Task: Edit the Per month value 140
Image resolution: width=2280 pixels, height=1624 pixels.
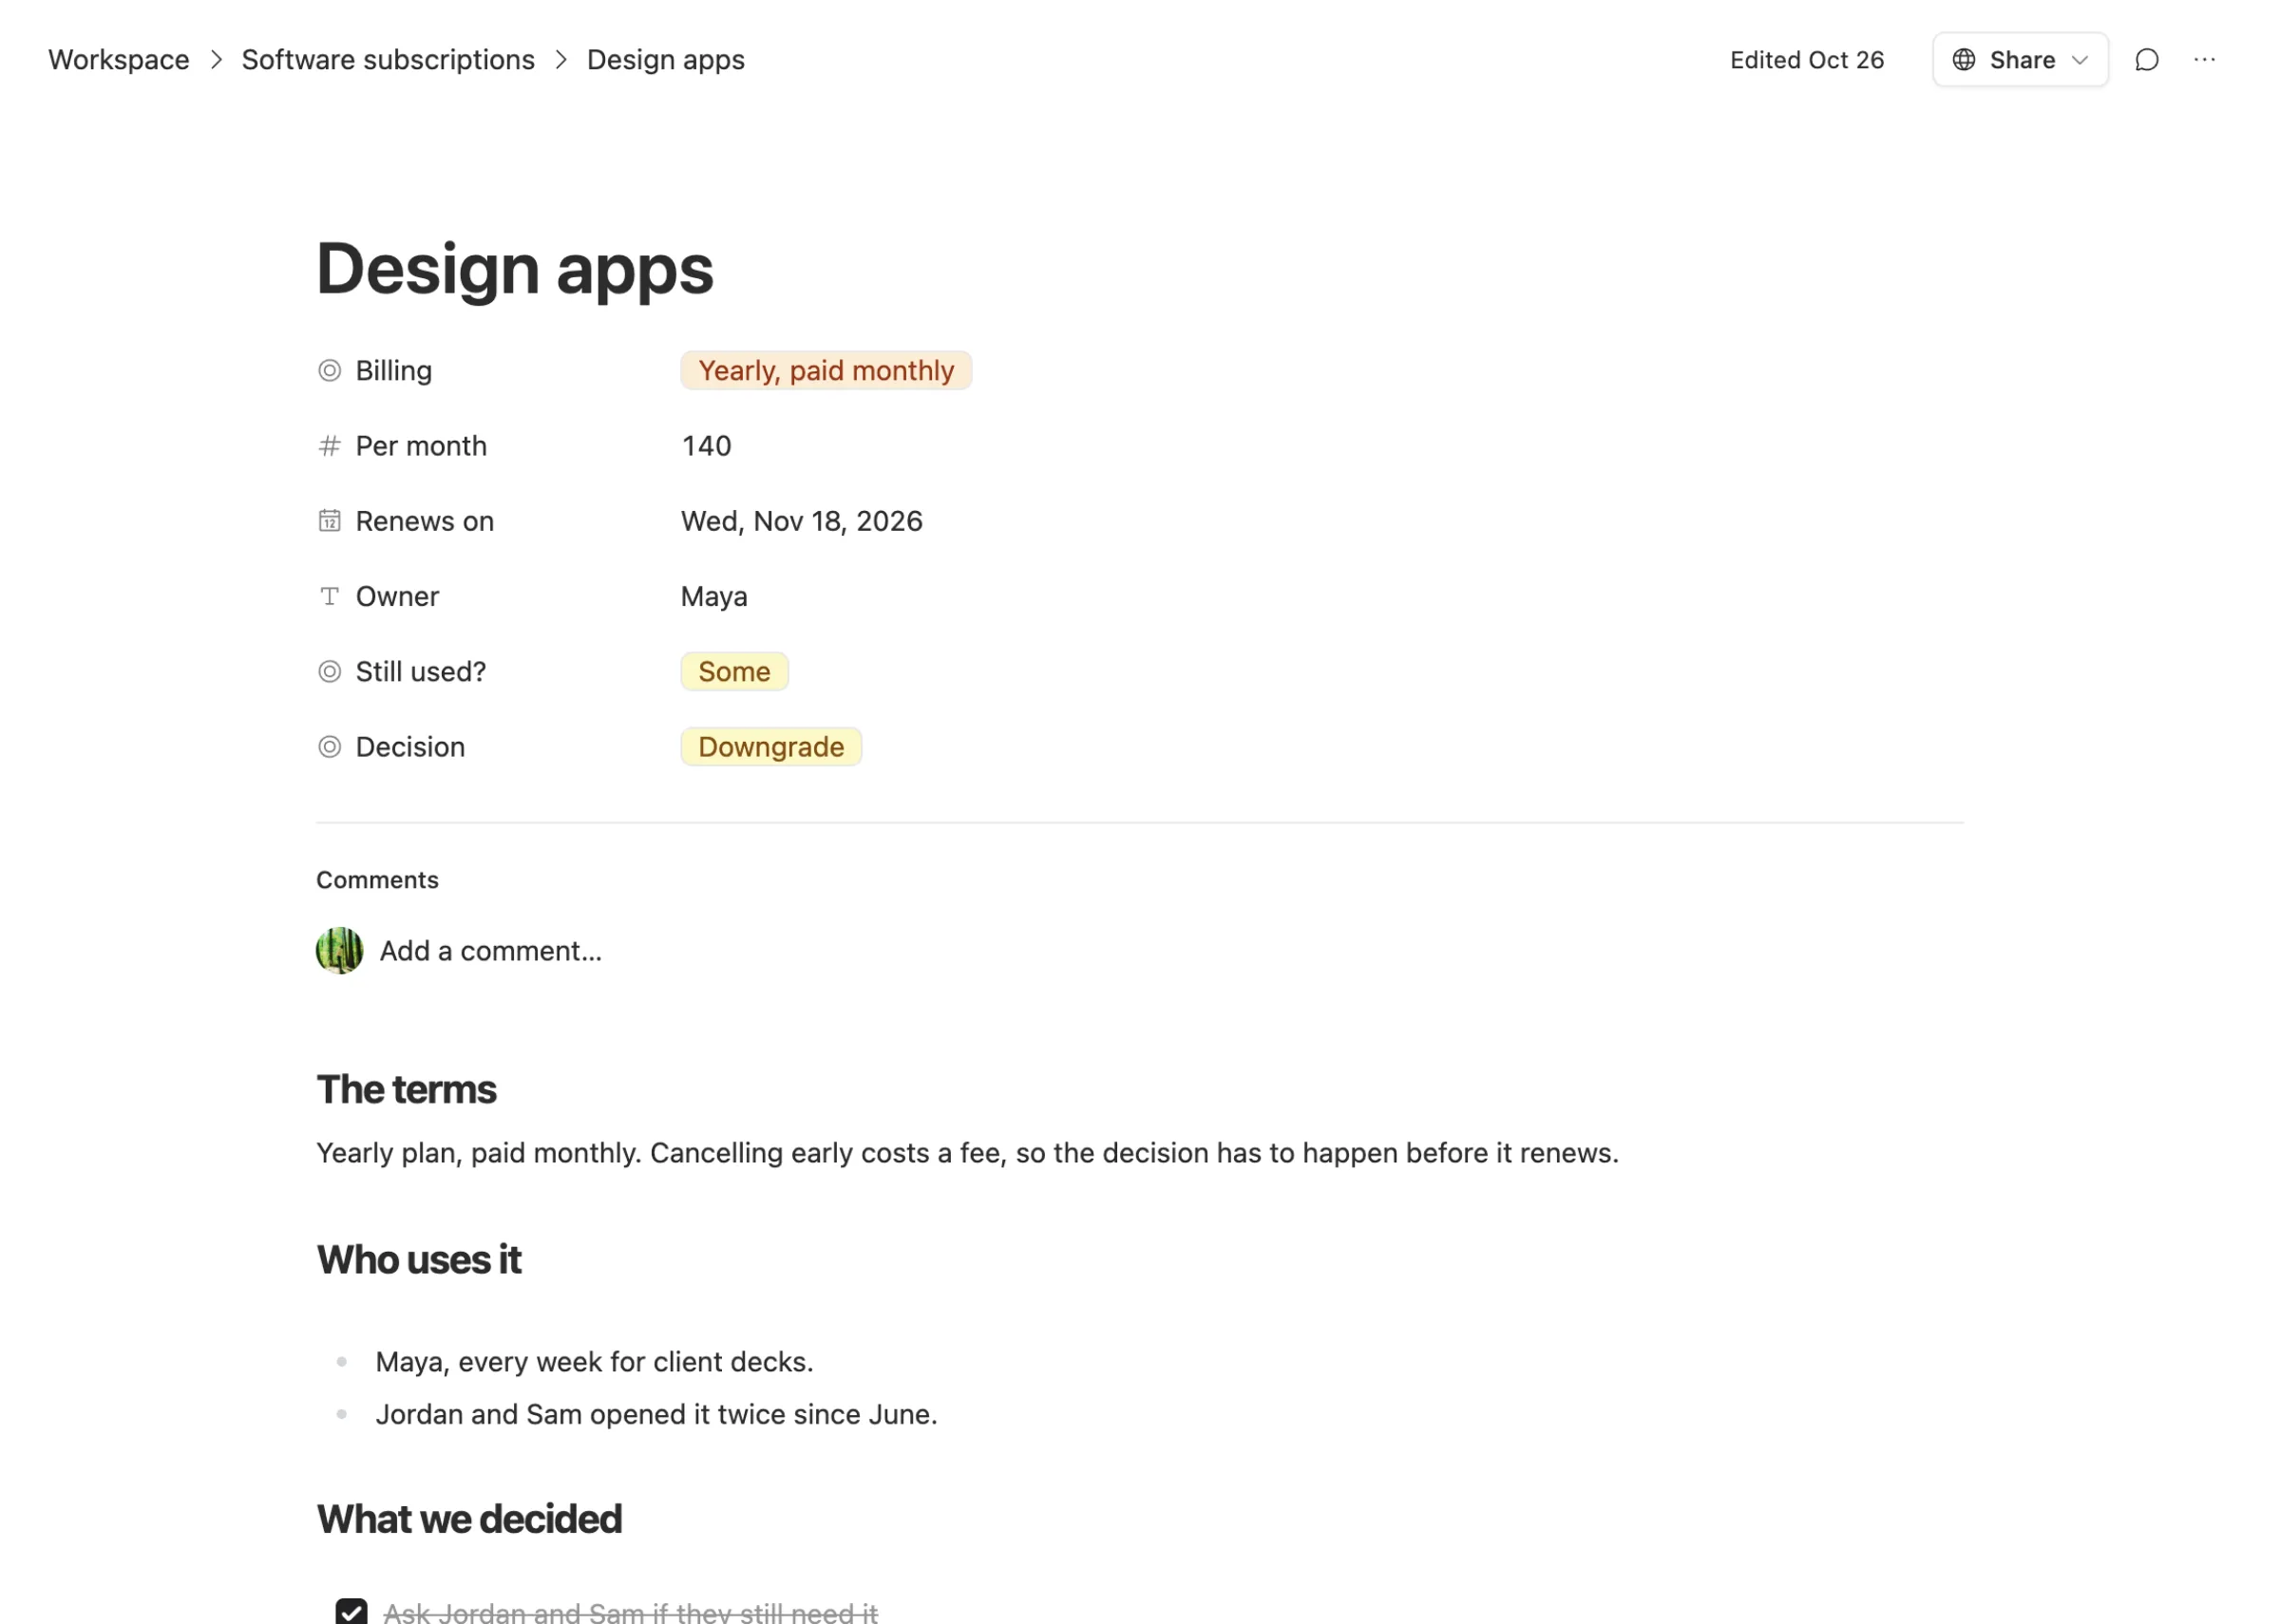Action: pos(706,446)
